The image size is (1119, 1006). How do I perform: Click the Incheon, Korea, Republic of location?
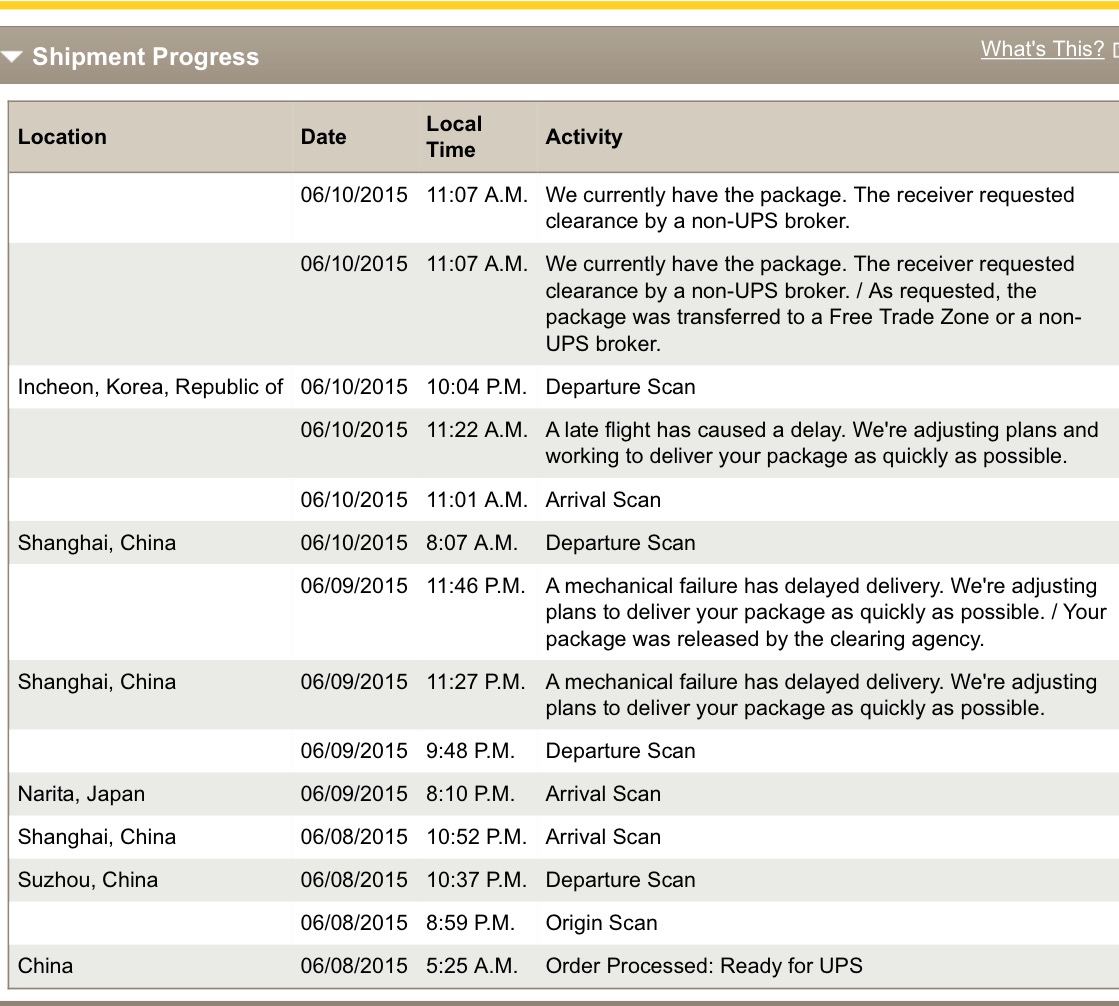(151, 387)
